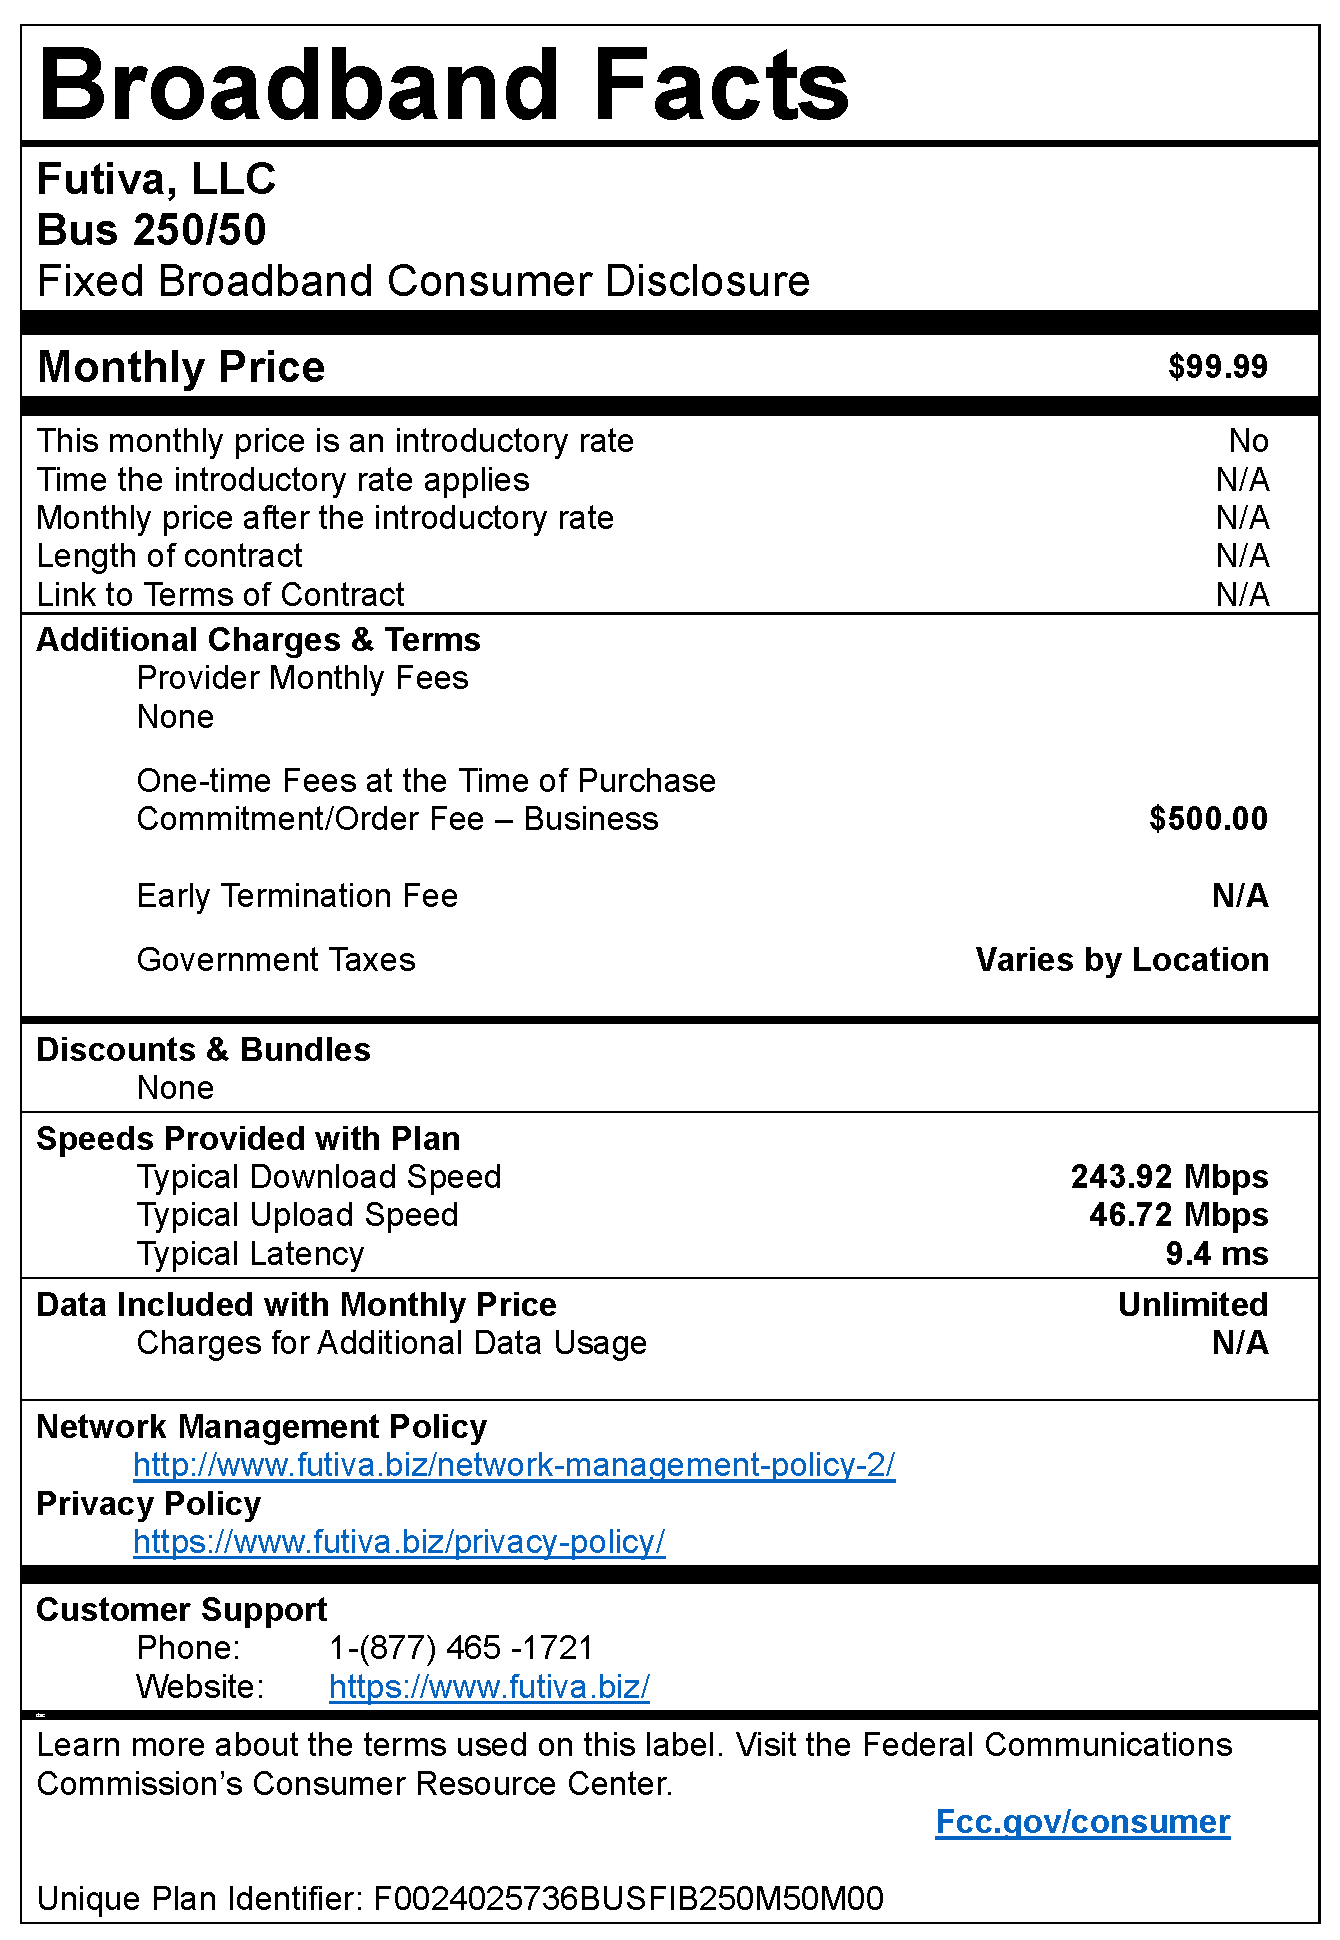
Task: Select the Bus 250/50 plan name
Action: pos(152,230)
